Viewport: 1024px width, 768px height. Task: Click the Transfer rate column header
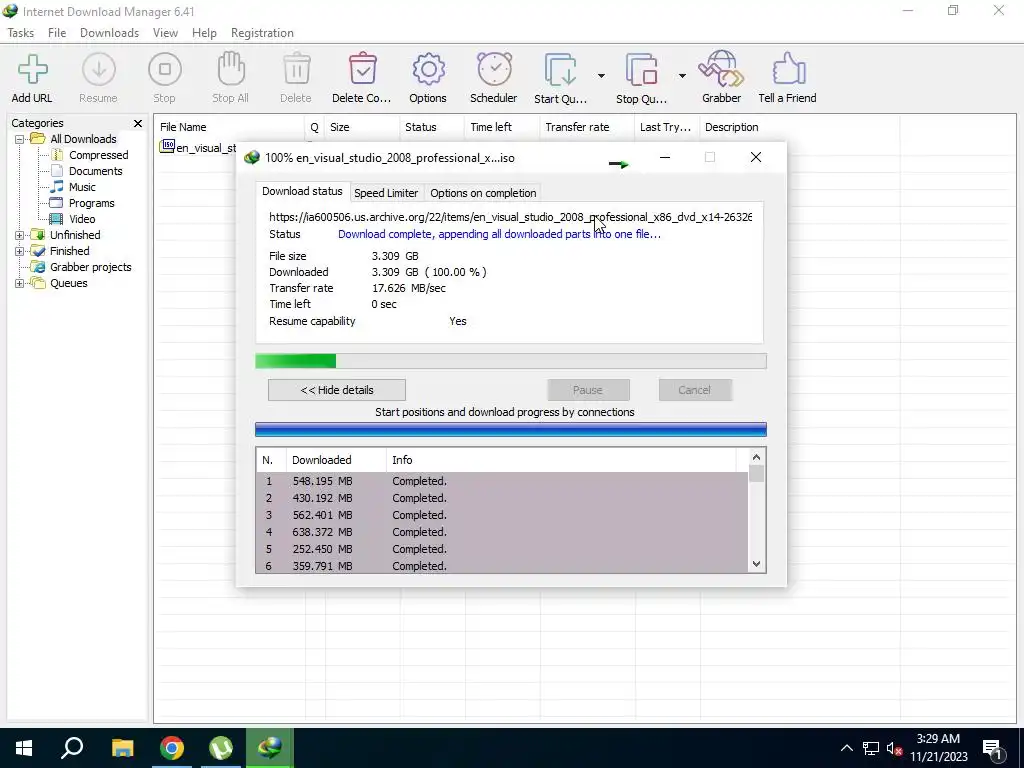(x=587, y=127)
